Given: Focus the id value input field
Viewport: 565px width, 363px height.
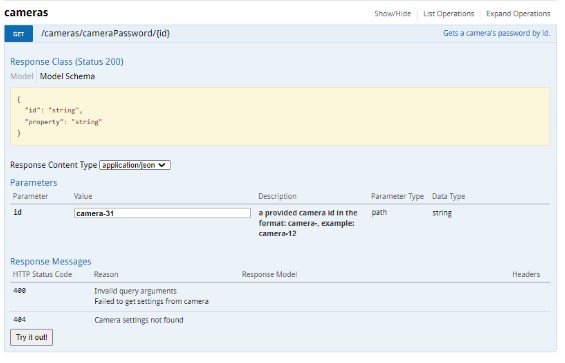Looking at the screenshot, I should tap(162, 213).
